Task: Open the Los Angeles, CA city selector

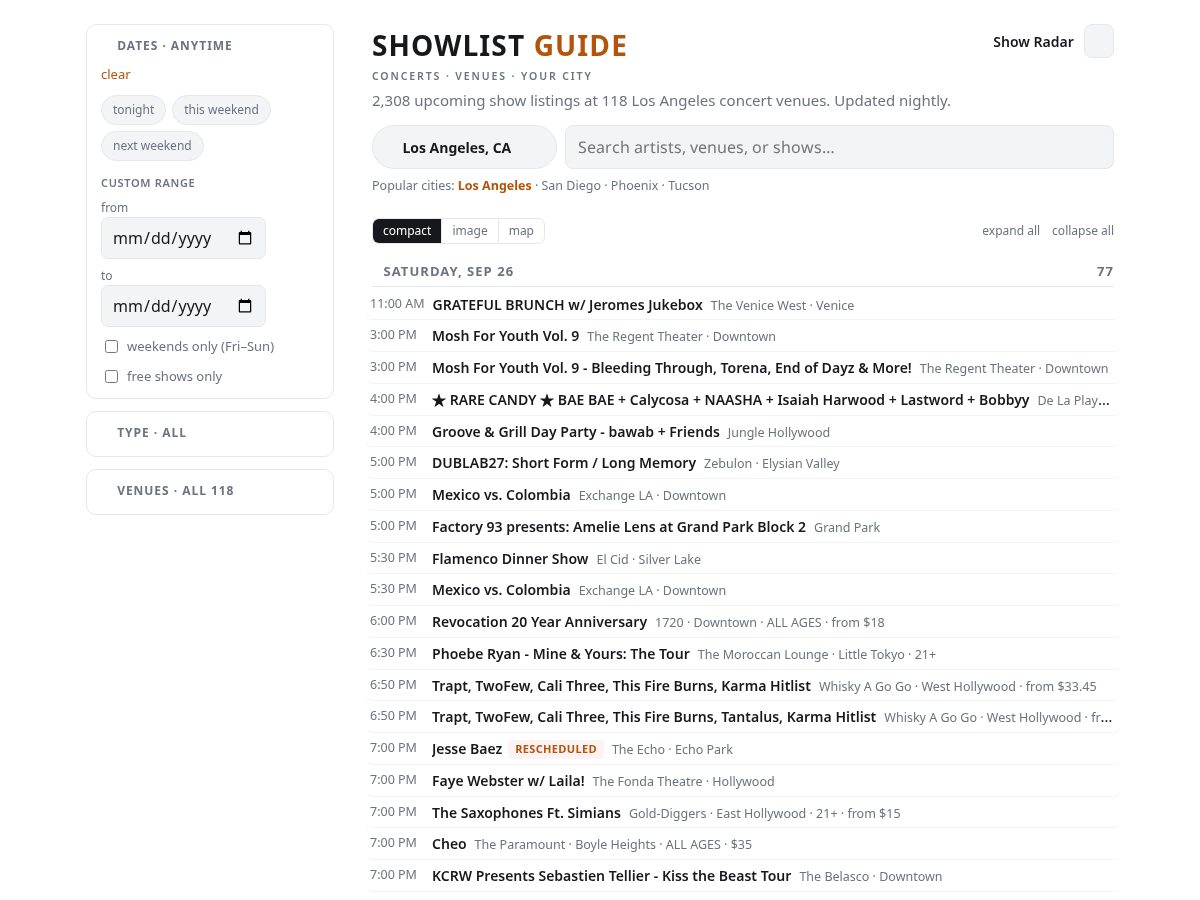Action: pyautogui.click(x=464, y=147)
